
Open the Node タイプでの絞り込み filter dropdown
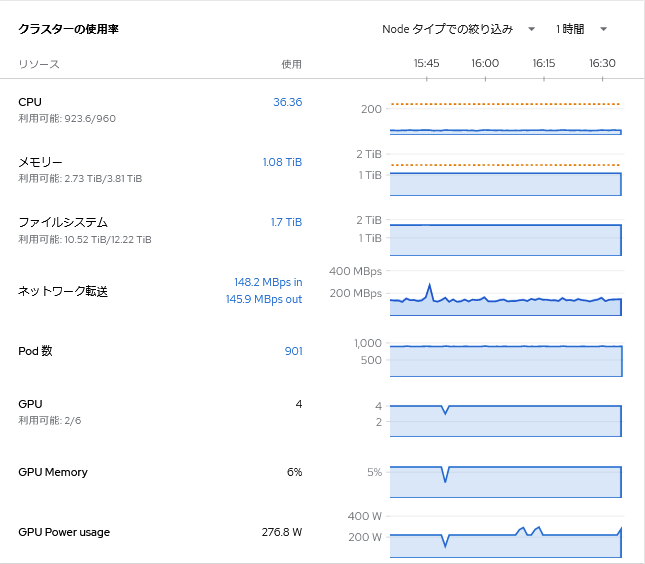458,29
